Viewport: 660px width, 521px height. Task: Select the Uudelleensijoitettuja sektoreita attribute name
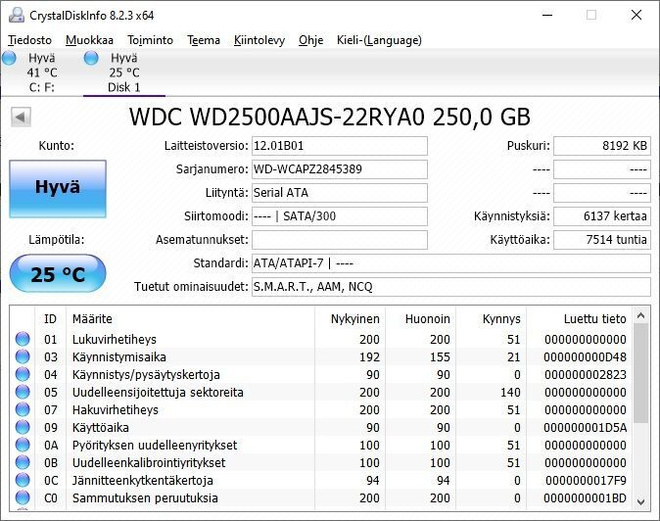pyautogui.click(x=158, y=392)
